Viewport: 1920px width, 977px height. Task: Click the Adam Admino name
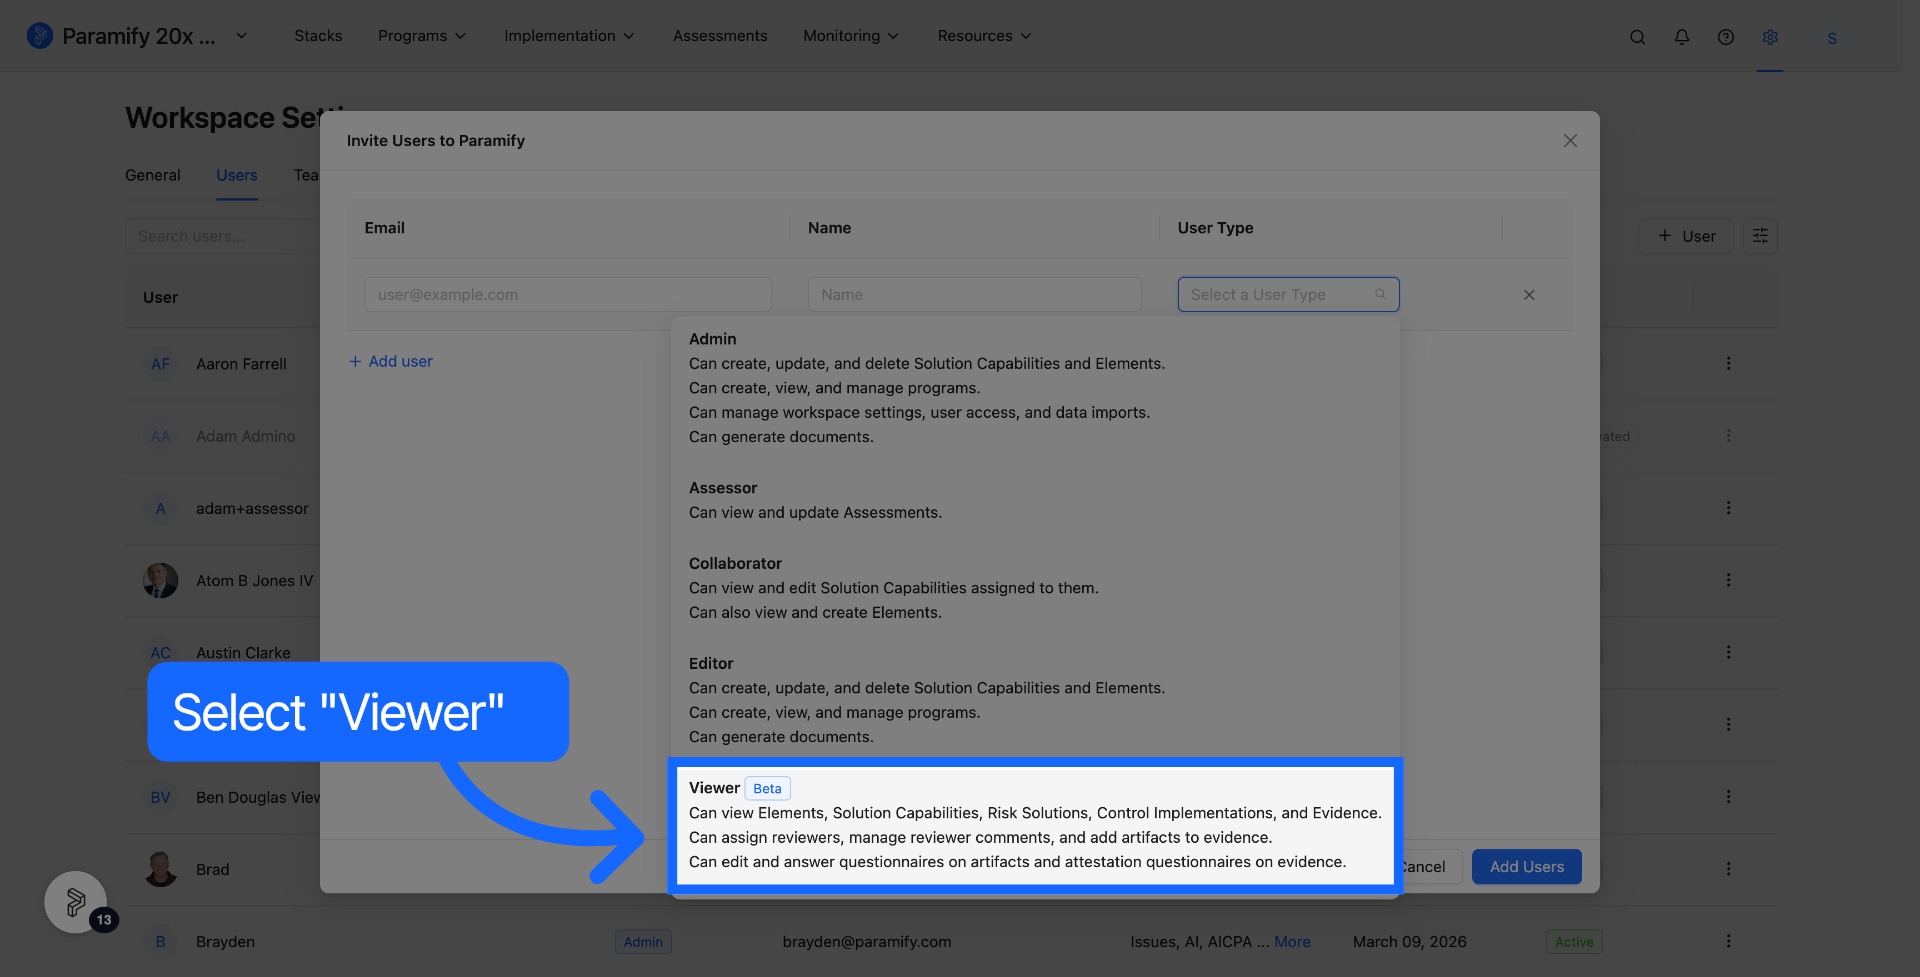(246, 436)
